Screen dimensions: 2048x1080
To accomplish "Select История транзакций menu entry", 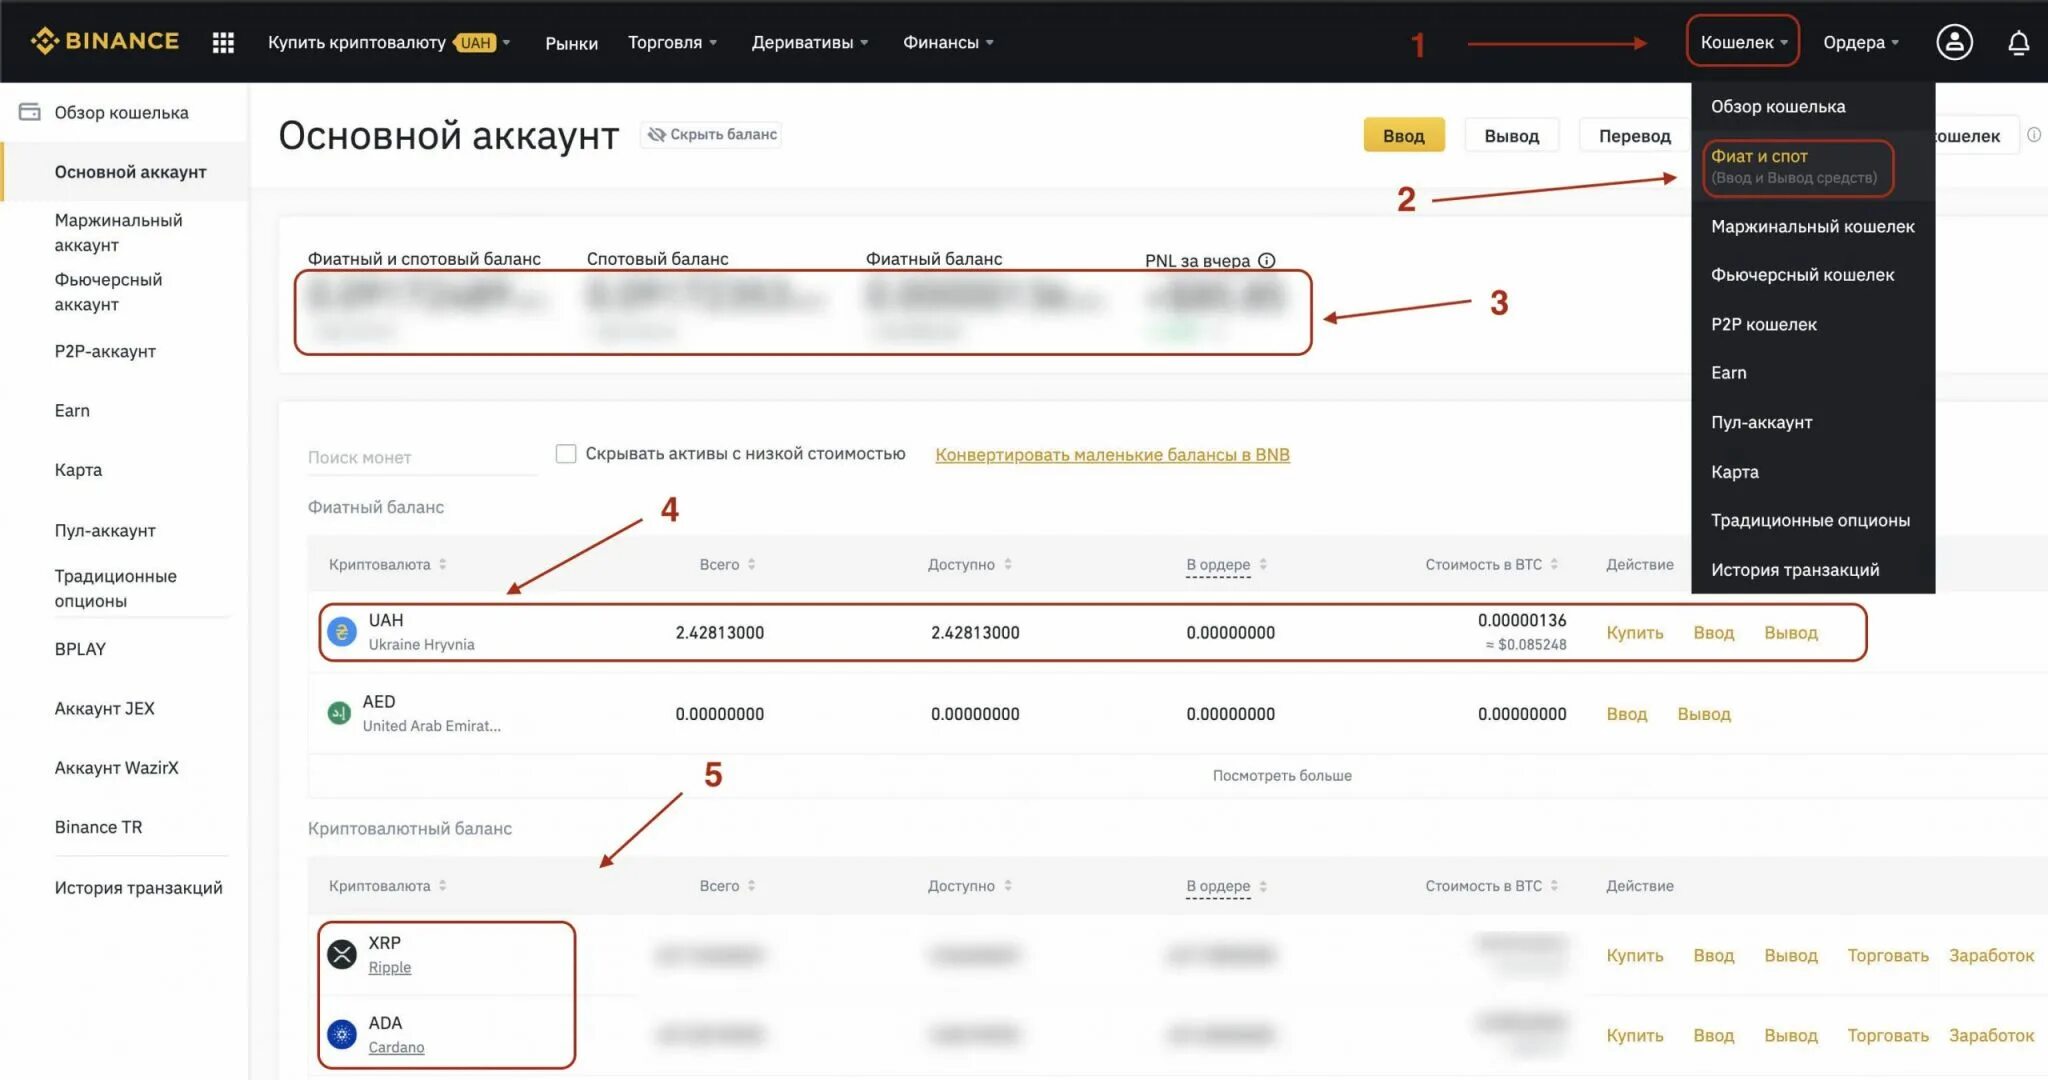I will click(1796, 569).
